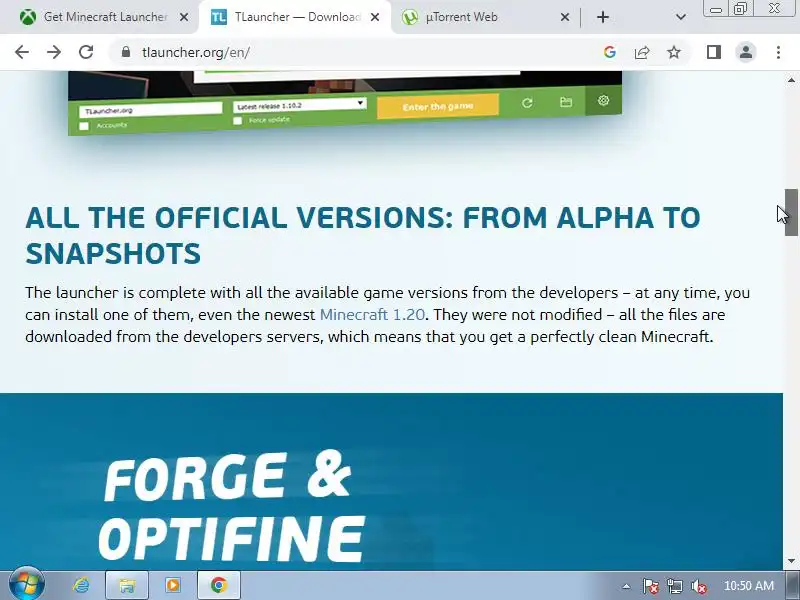Click the TLauncher.org name field

151,110
